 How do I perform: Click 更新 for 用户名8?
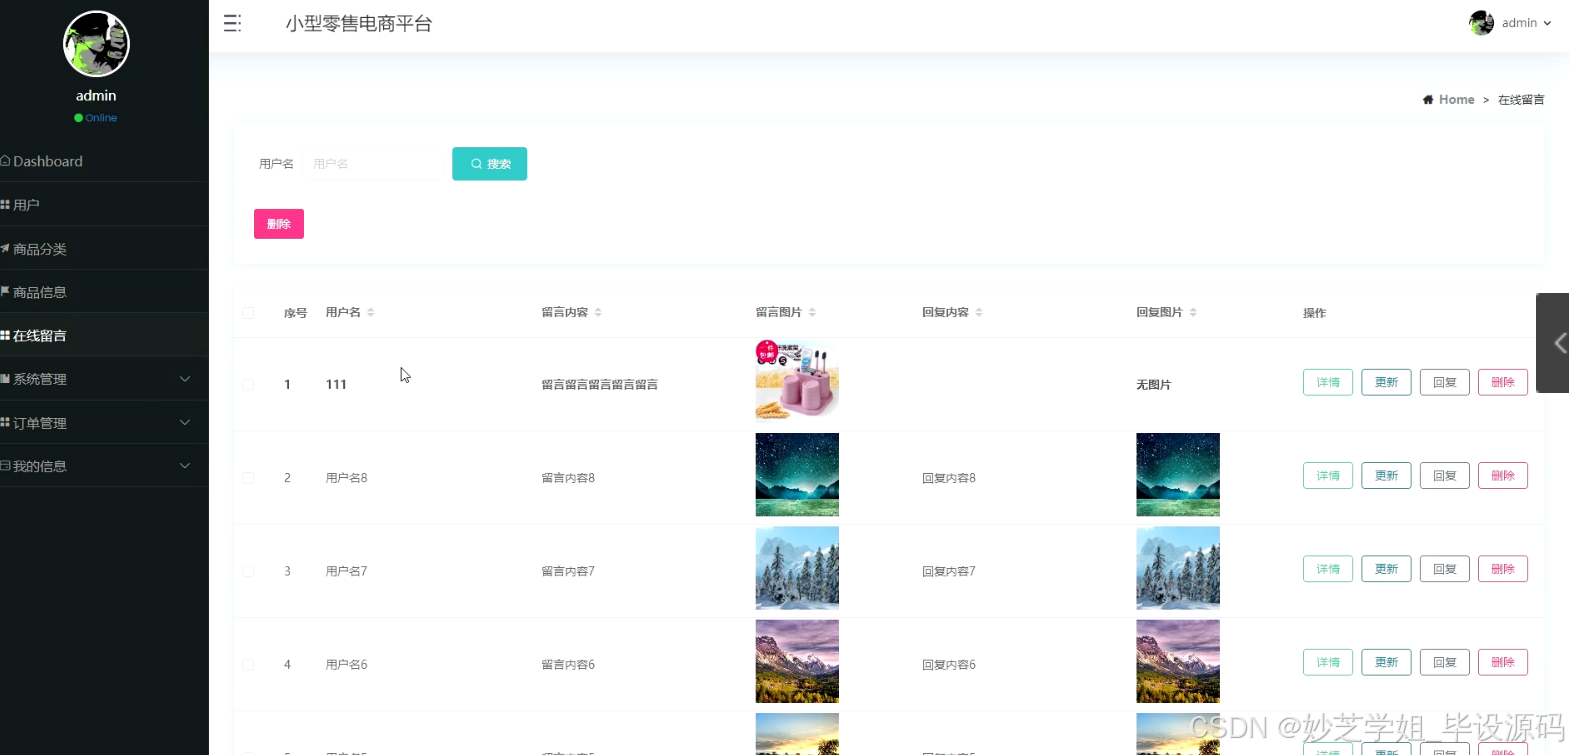click(1386, 476)
